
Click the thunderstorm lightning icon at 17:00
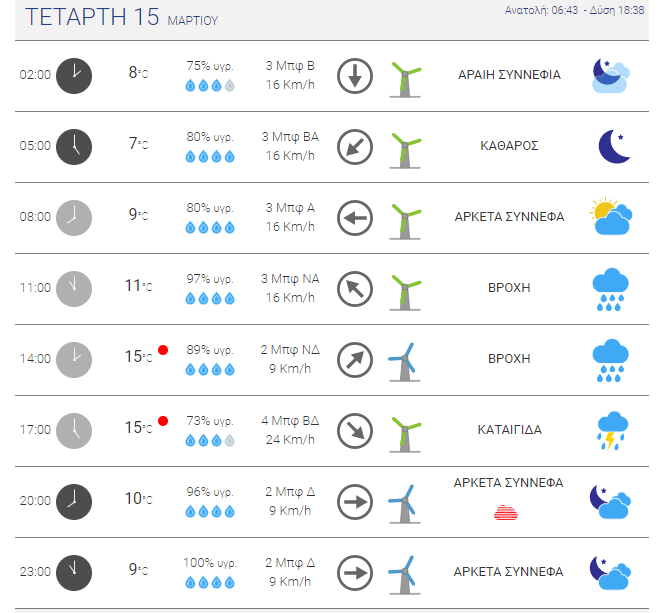612,431
